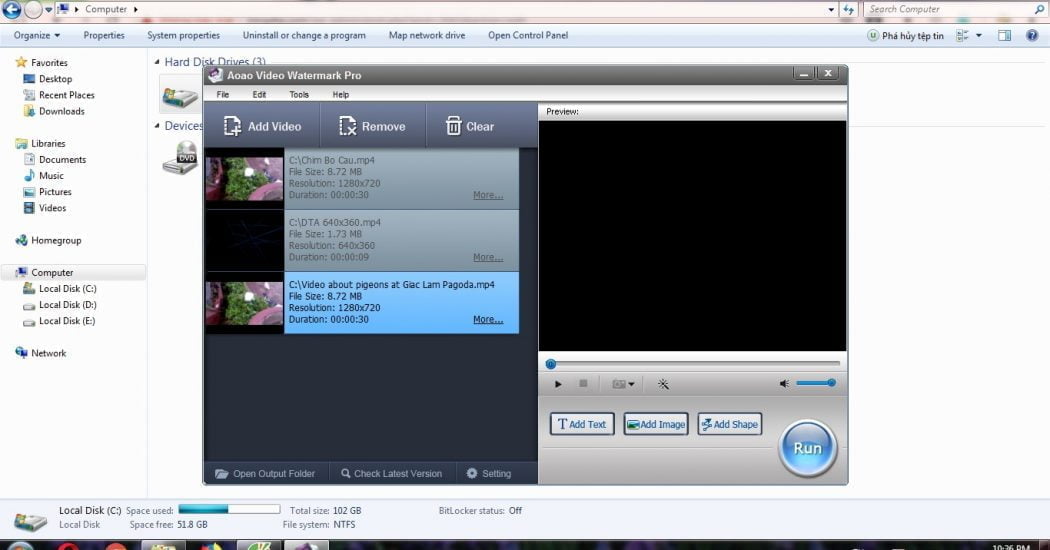Click the Explorer back arrow
Screen dimensions: 1050x550
[11, 9]
